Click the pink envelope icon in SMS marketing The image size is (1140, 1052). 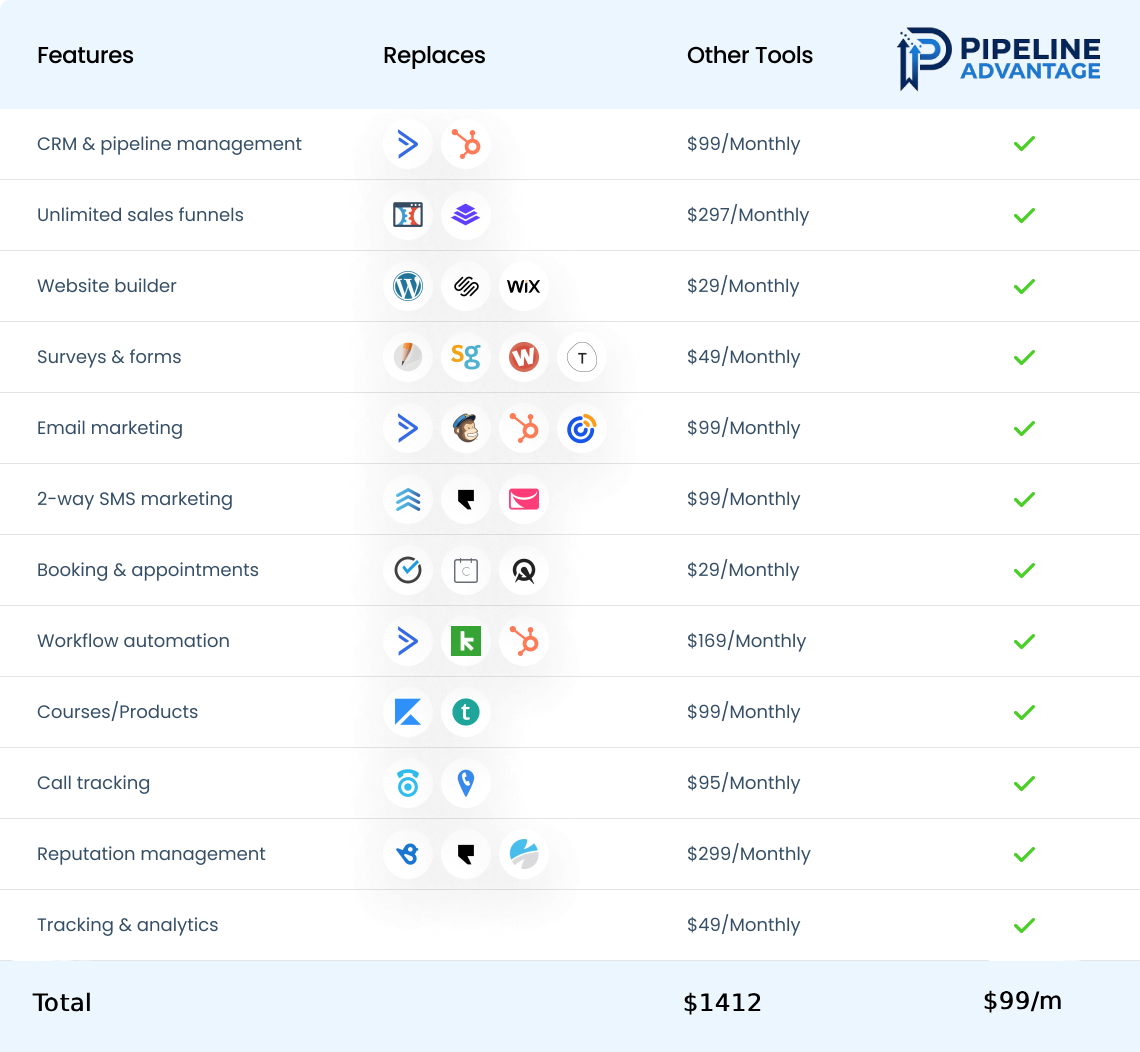pyautogui.click(x=523, y=500)
